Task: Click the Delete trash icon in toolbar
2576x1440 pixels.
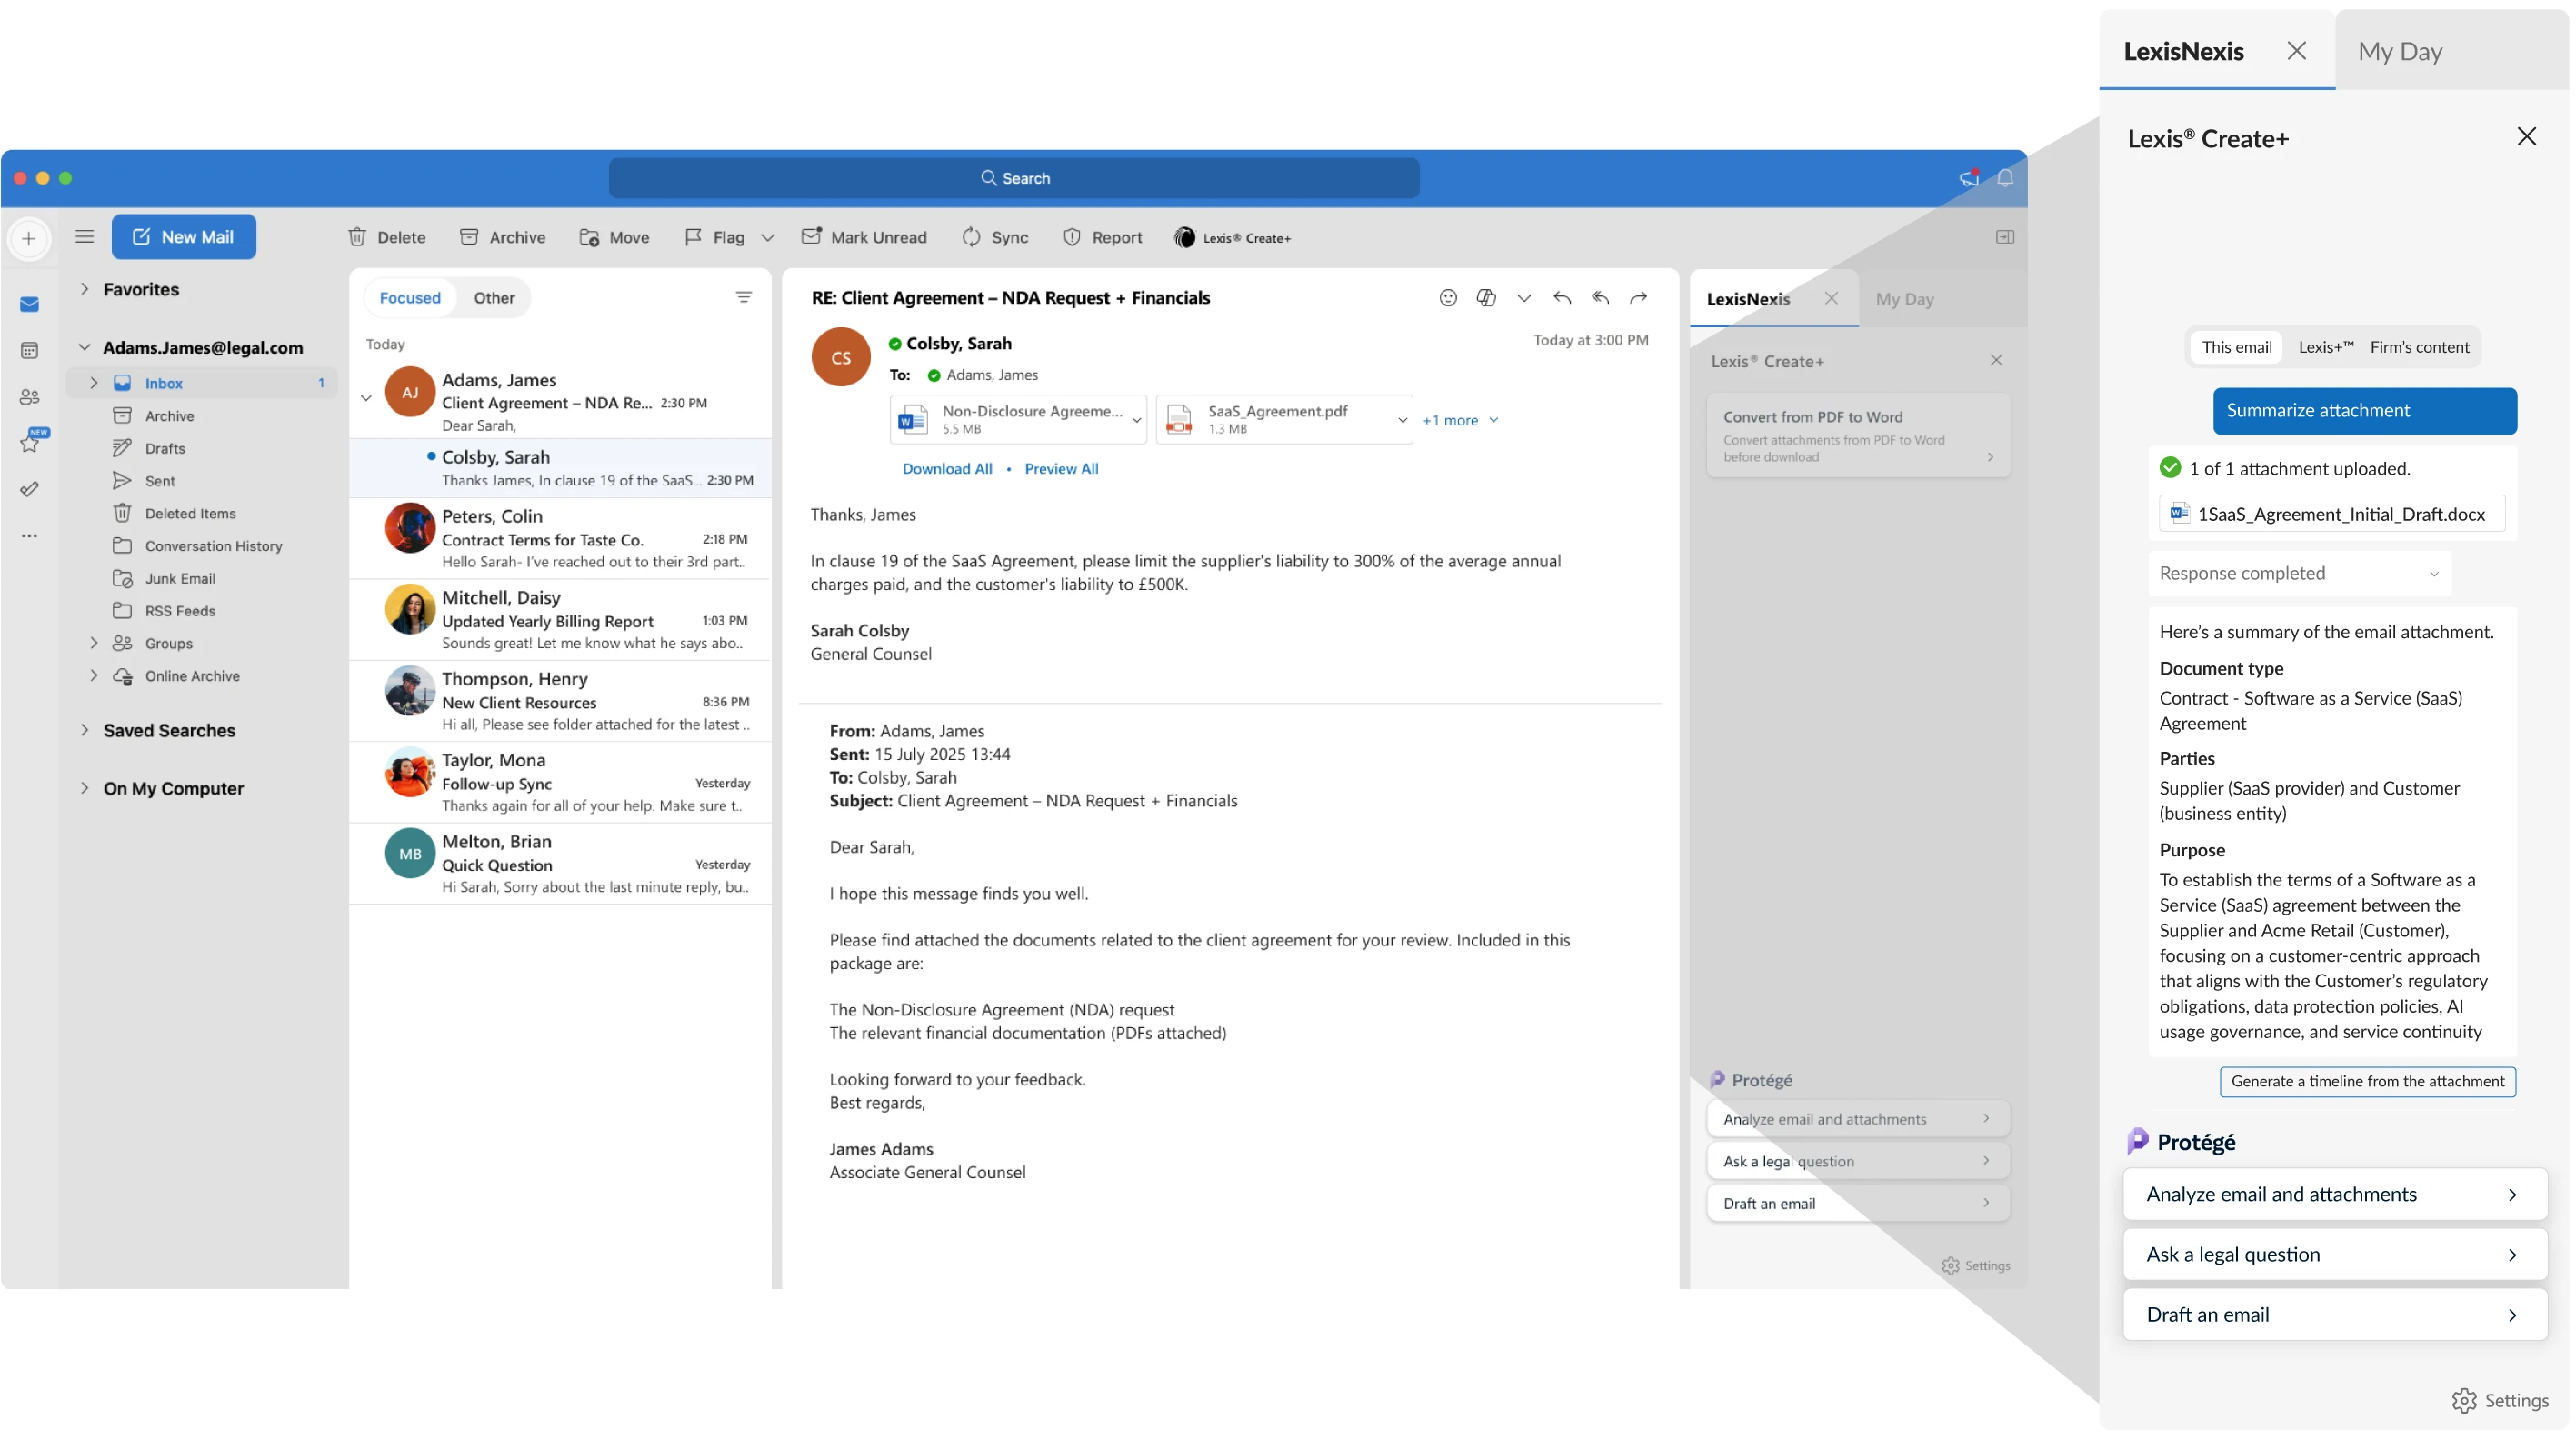Action: click(357, 237)
